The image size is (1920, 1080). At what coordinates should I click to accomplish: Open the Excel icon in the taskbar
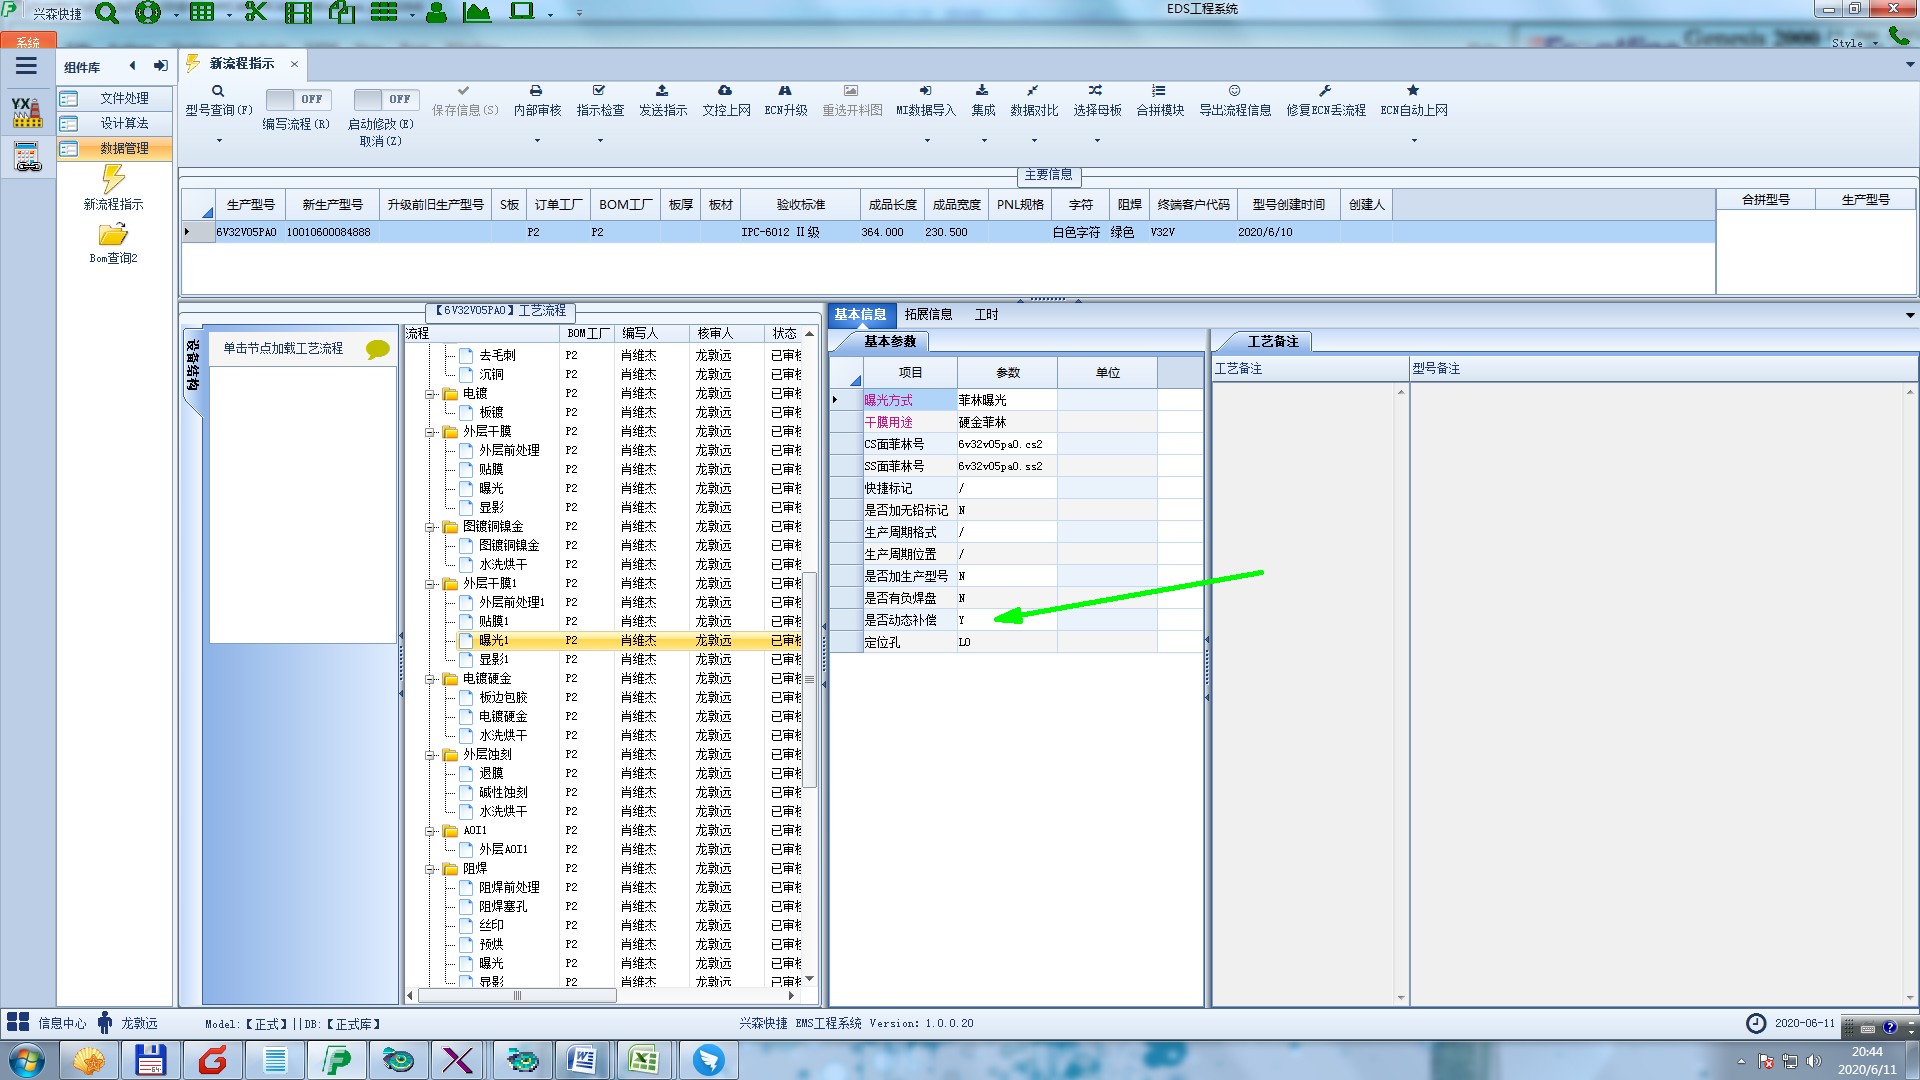(x=643, y=1060)
